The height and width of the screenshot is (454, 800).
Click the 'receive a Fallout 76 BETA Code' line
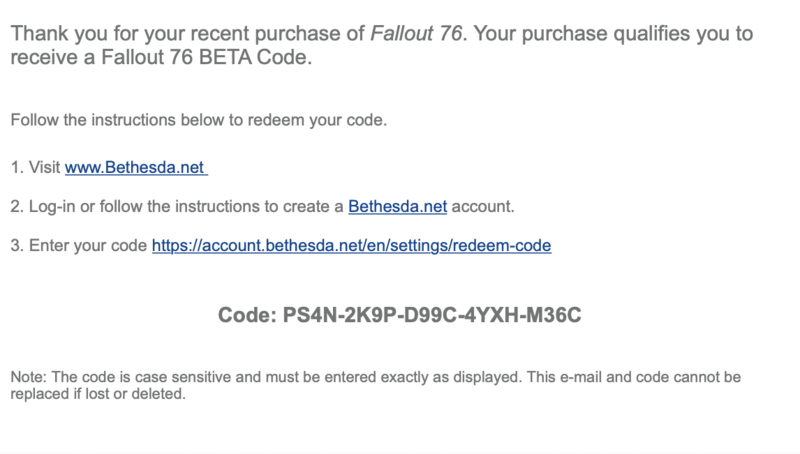tap(161, 57)
